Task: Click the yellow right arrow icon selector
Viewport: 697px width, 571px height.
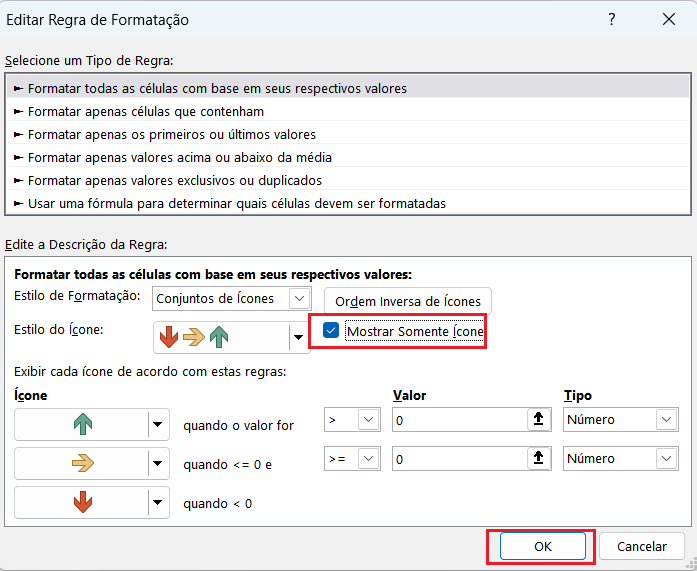Action: click(x=81, y=463)
